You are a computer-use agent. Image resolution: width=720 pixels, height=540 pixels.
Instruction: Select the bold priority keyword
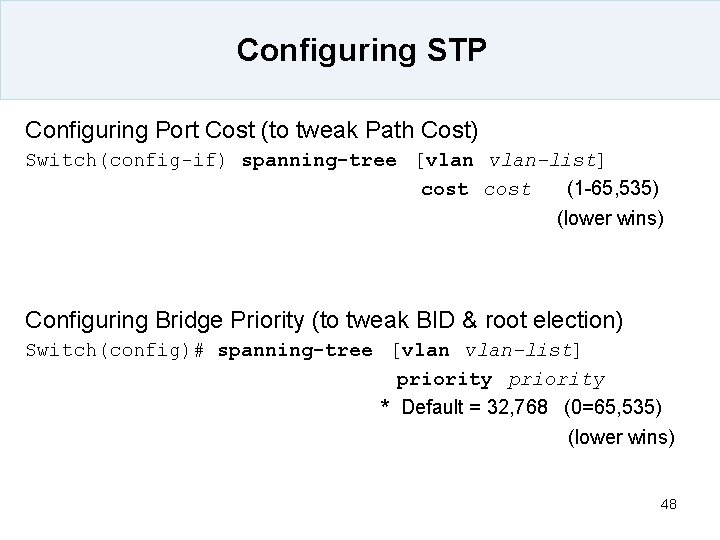tap(444, 380)
